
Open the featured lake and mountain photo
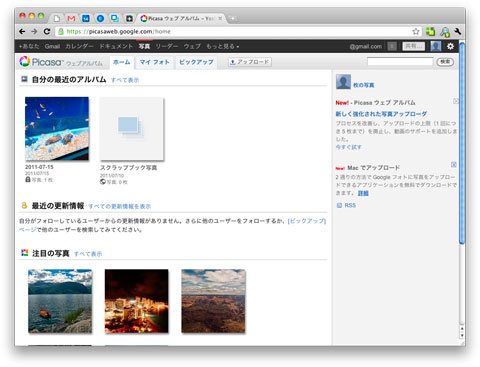60,301
